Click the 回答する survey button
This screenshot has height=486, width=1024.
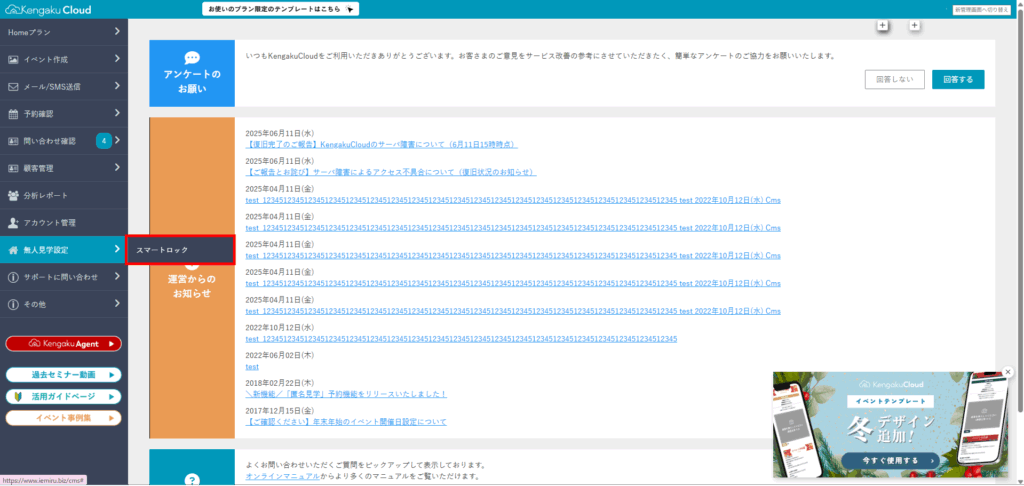(958, 80)
